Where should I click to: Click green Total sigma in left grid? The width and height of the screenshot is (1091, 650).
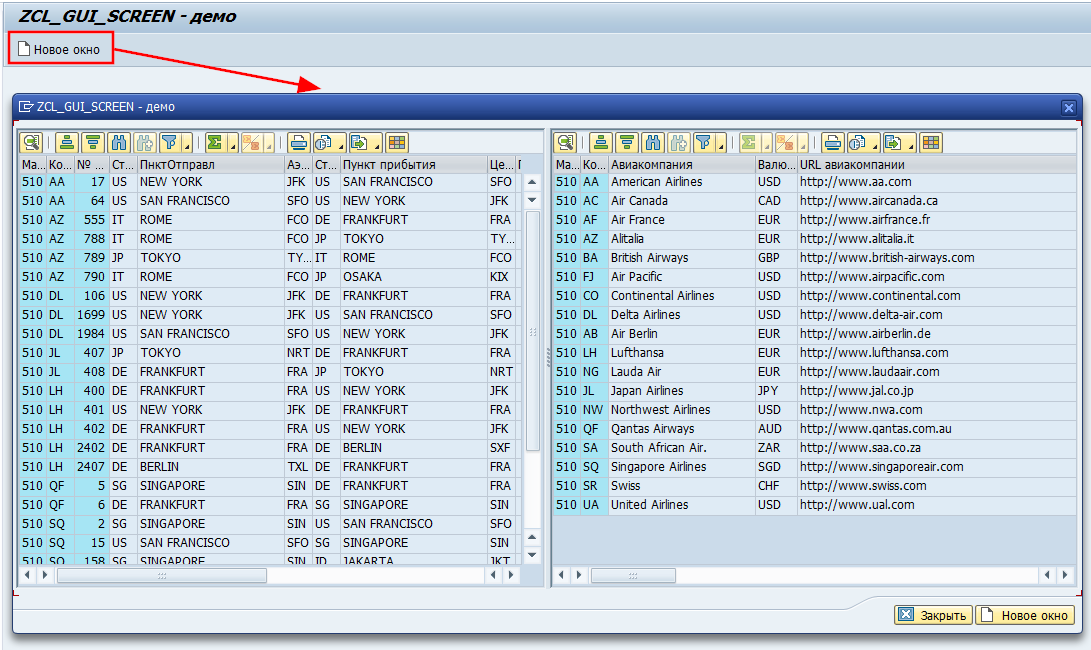tap(214, 143)
